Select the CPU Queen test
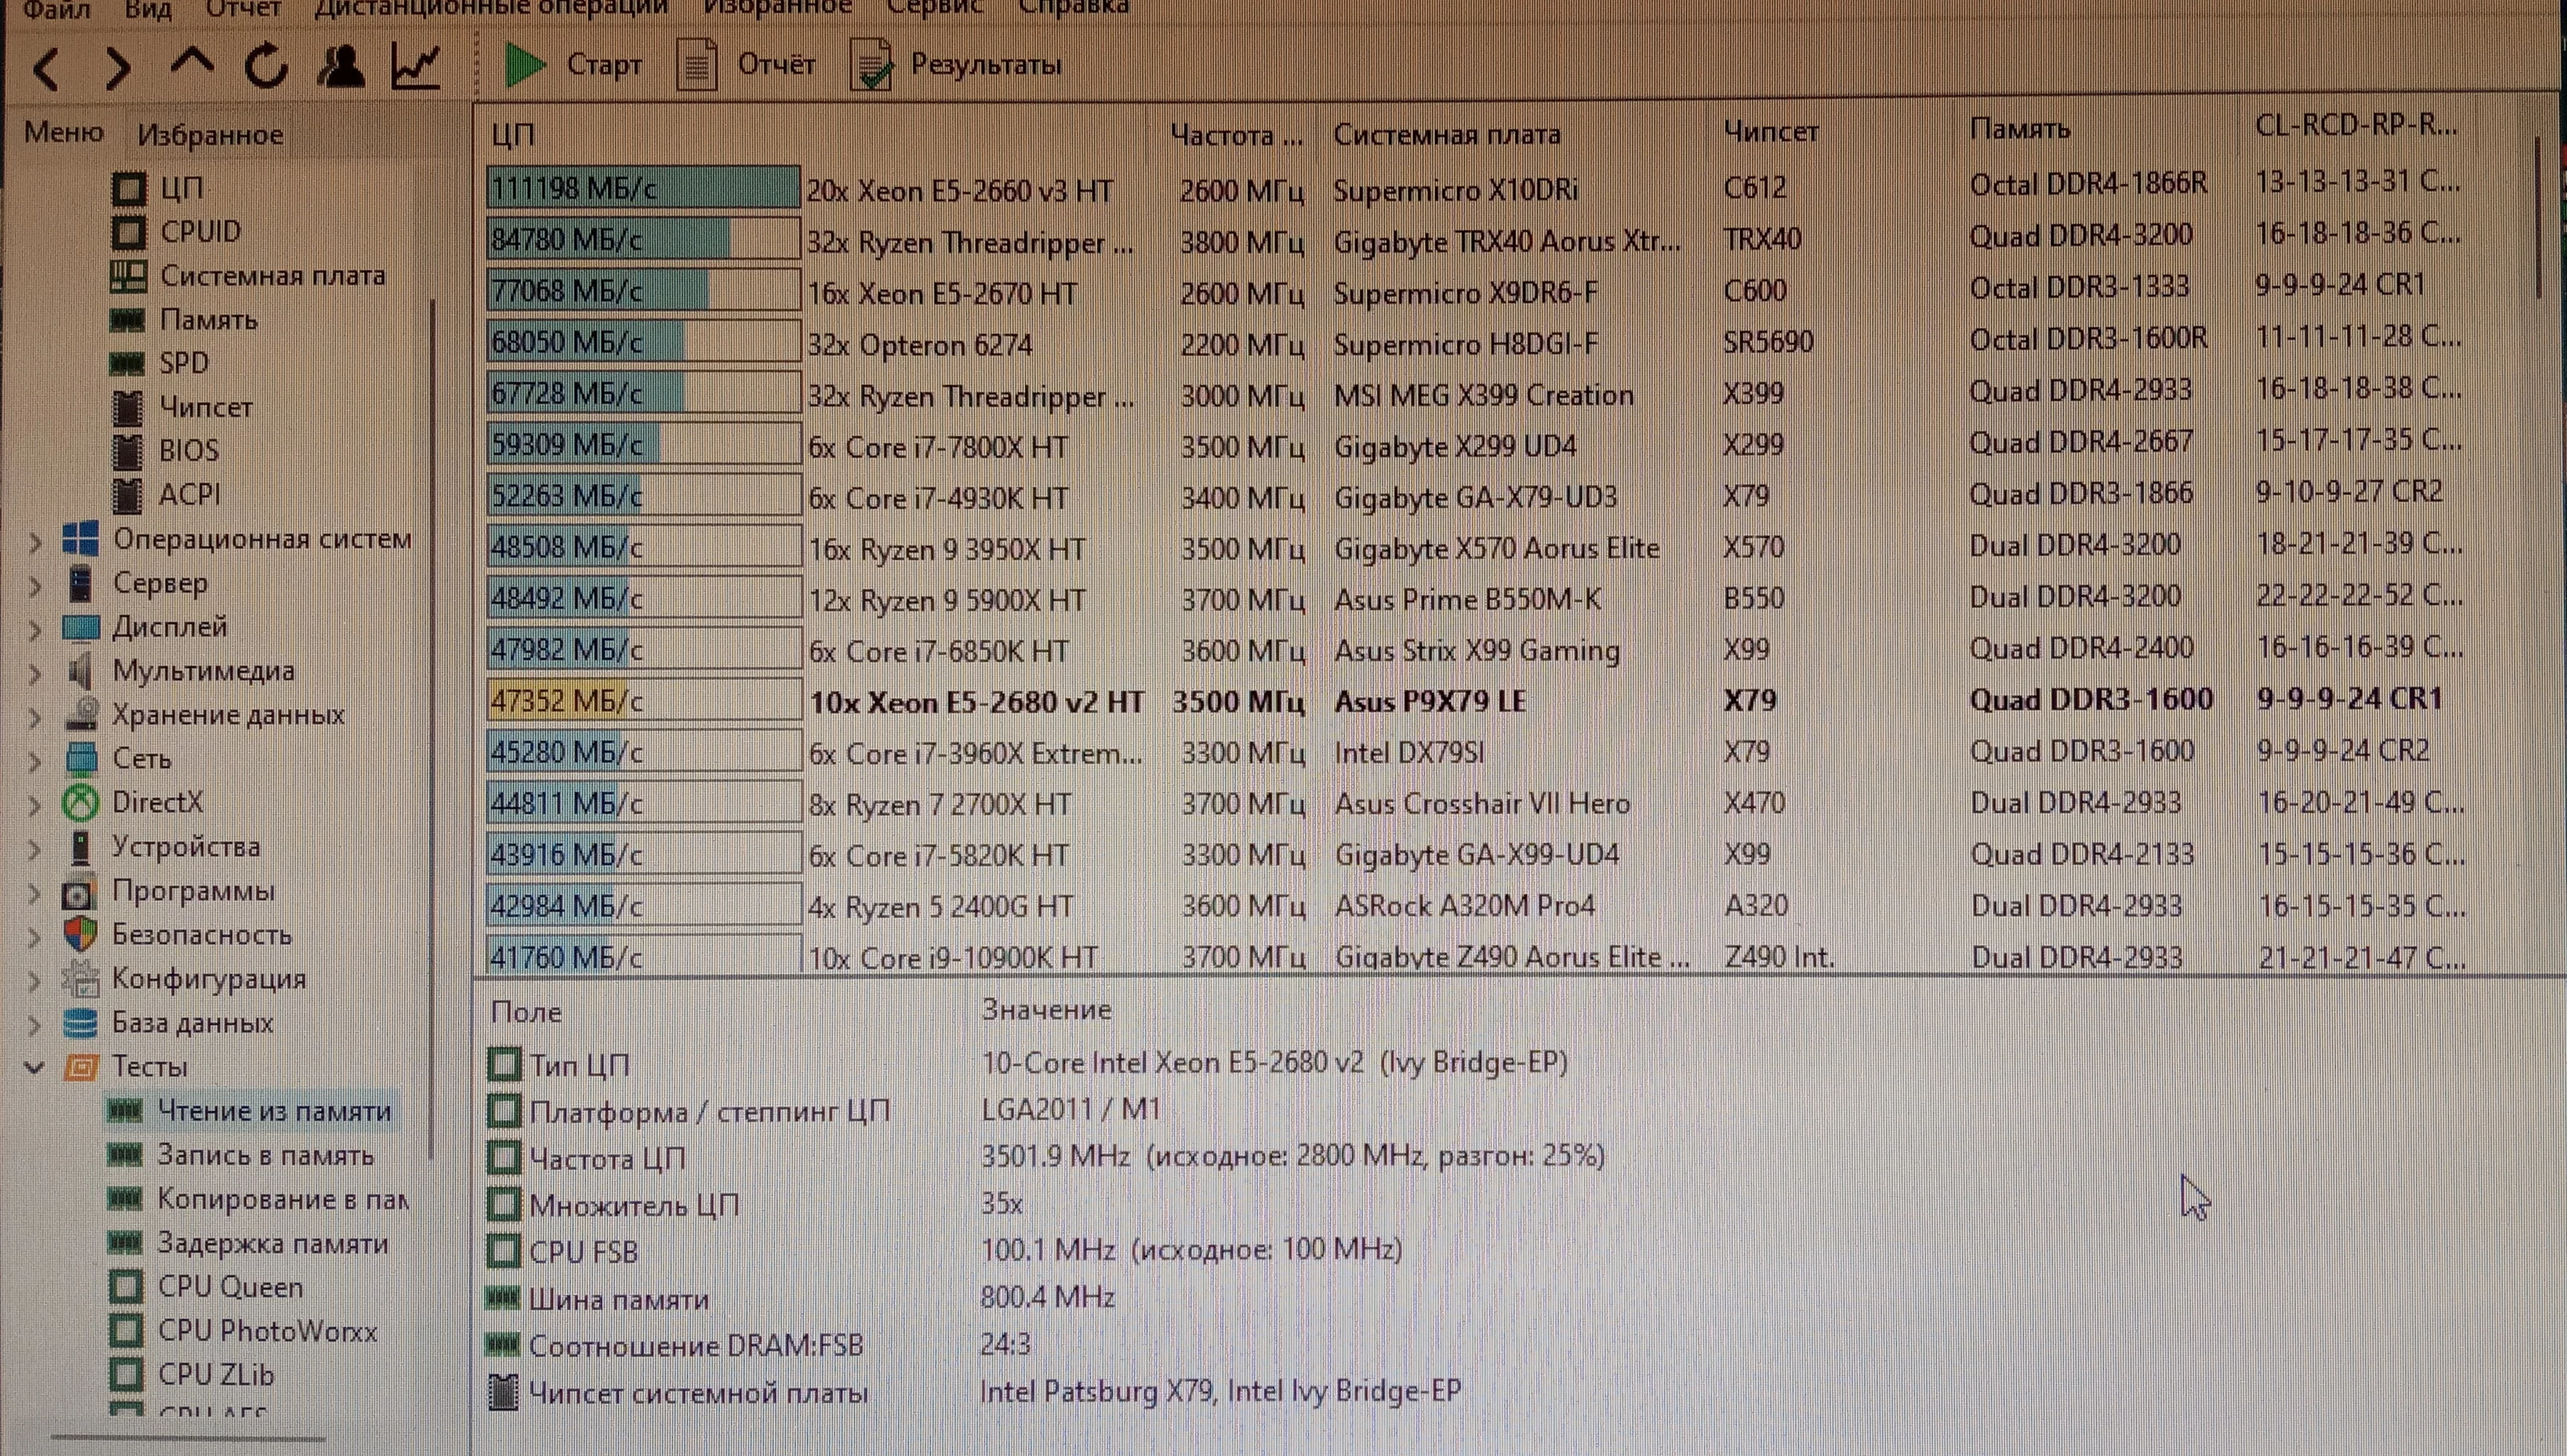The image size is (2567, 1456). pyautogui.click(x=230, y=1287)
